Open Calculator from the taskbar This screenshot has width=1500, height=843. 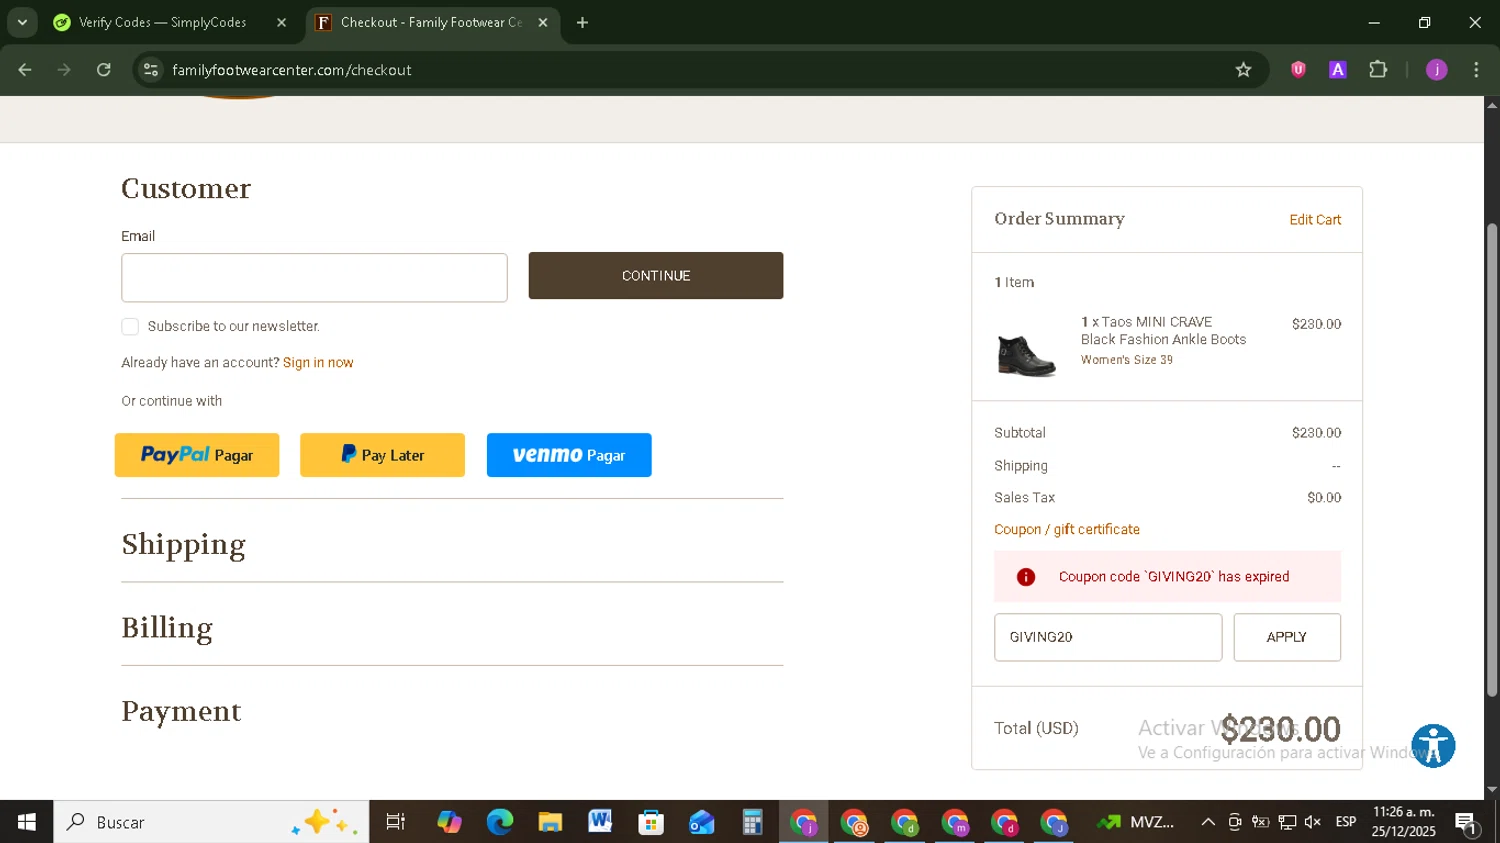(752, 822)
